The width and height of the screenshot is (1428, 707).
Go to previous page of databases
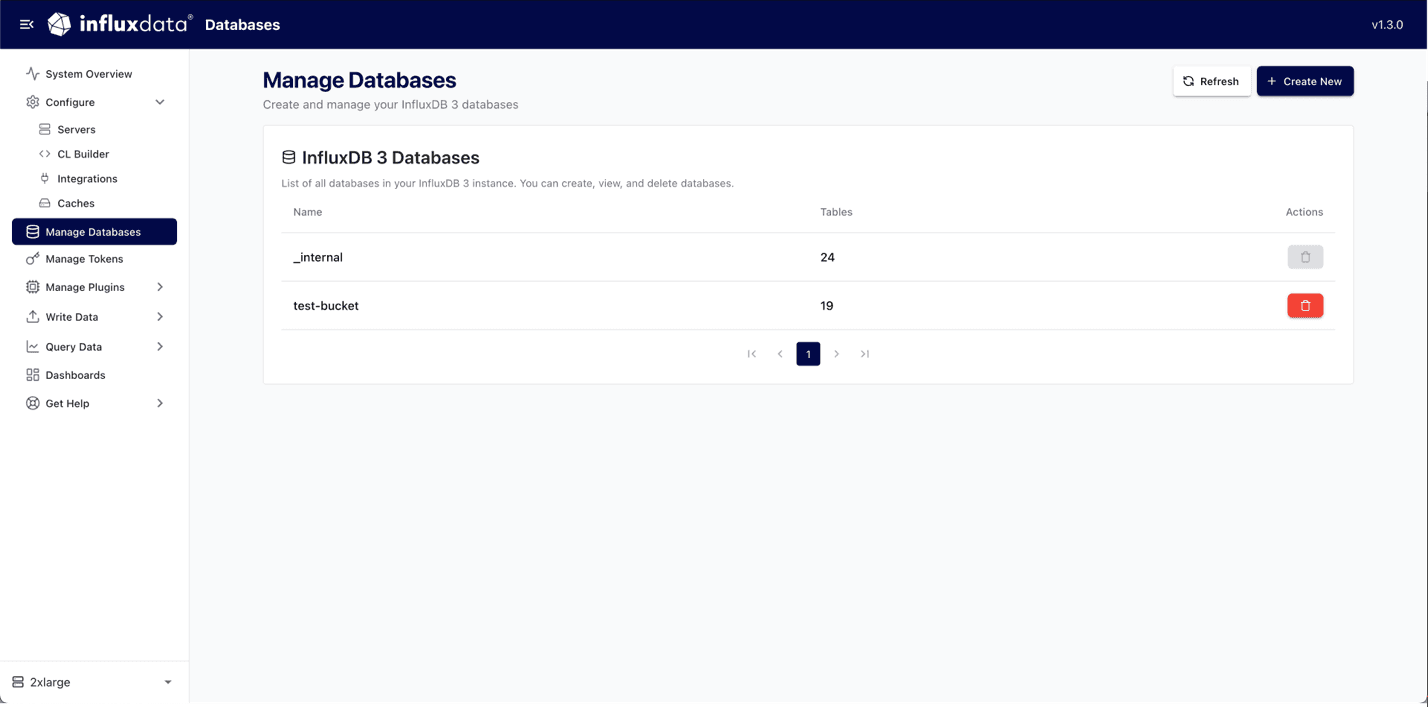tap(780, 354)
